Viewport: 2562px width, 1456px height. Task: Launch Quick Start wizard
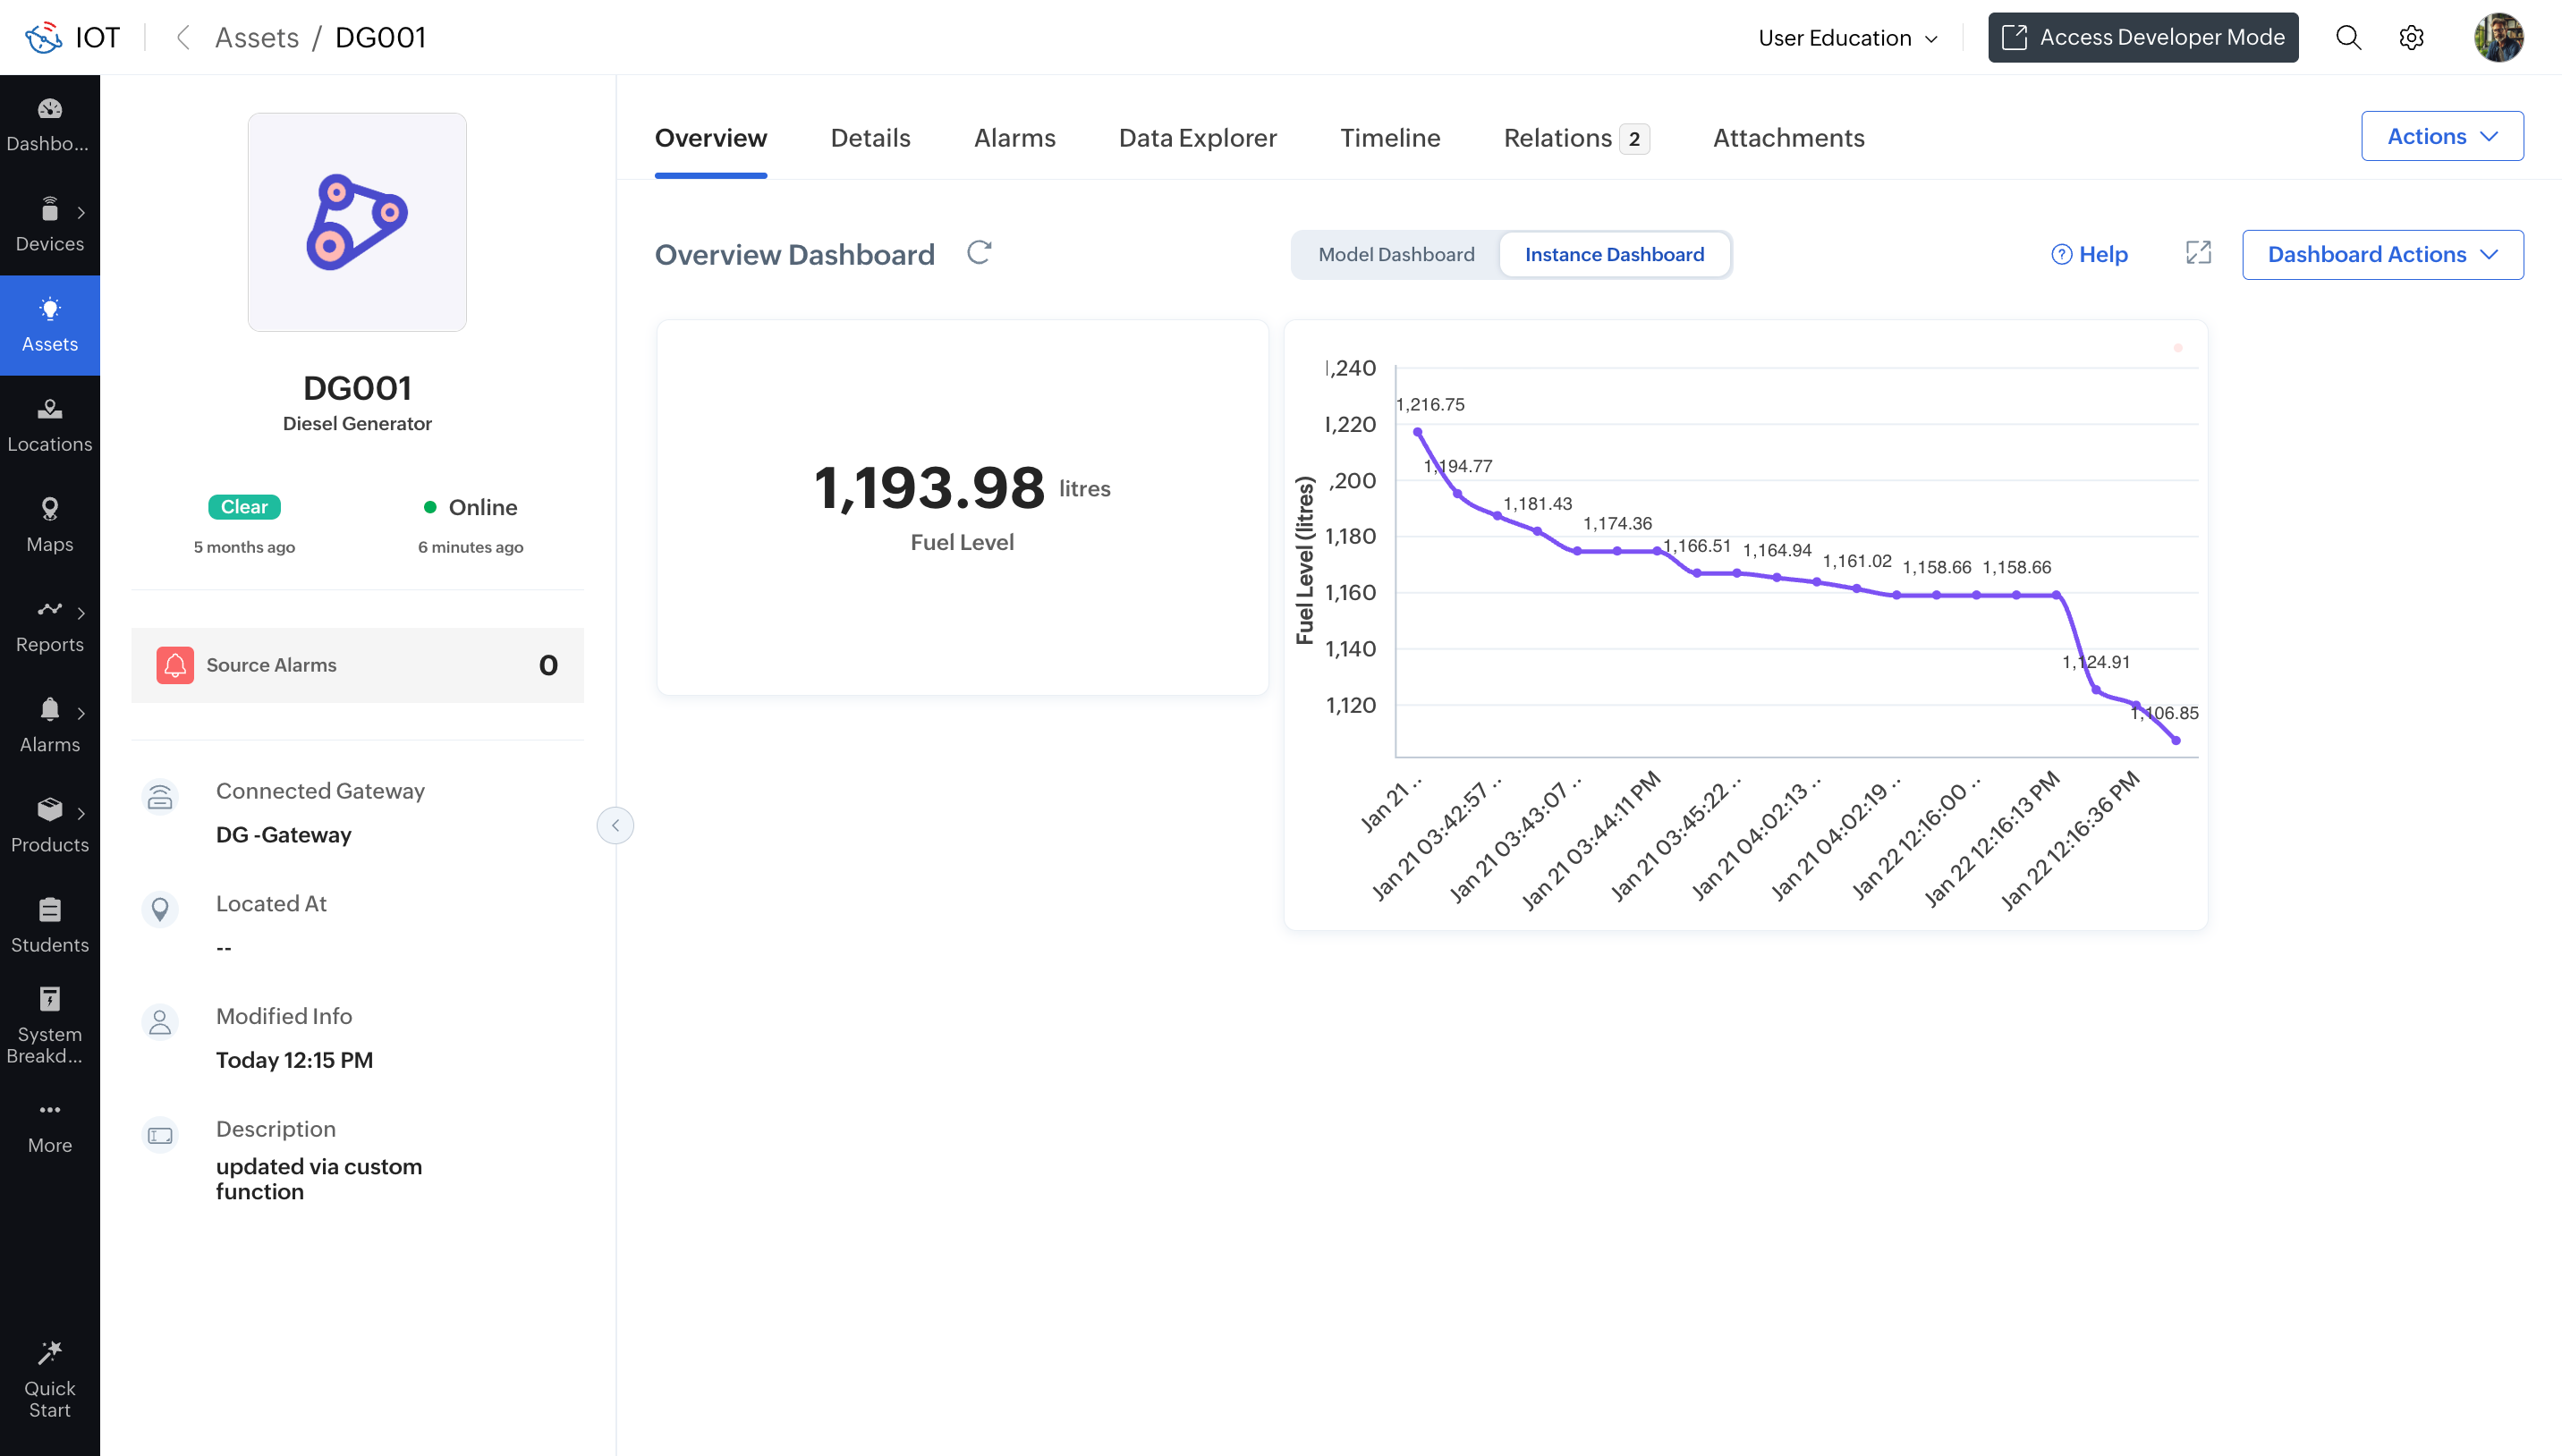point(49,1380)
